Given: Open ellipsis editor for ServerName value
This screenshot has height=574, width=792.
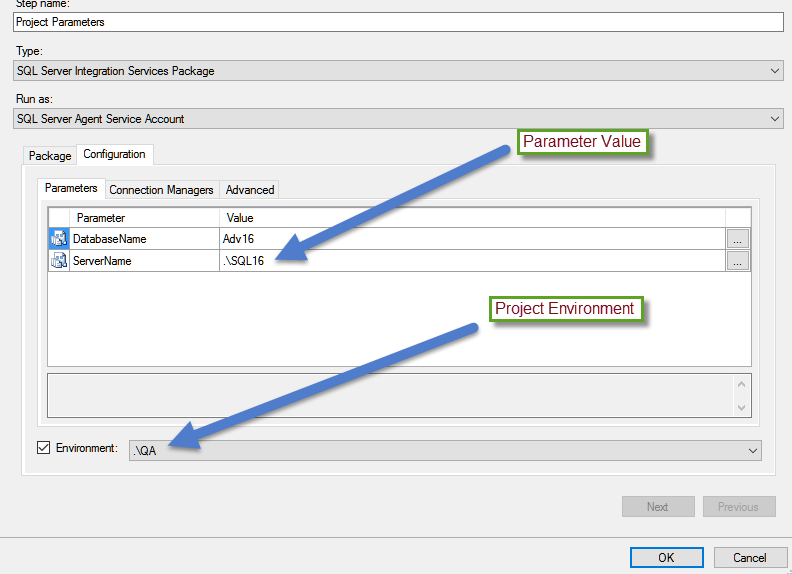Looking at the screenshot, I should 737,261.
